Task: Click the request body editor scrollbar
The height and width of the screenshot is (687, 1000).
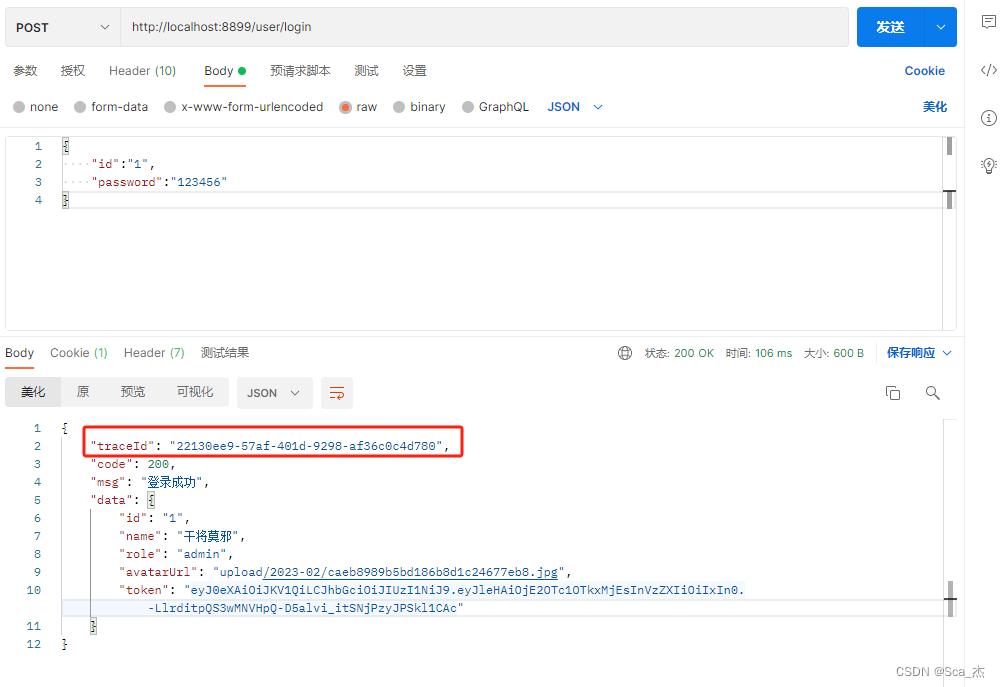Action: coord(950,173)
